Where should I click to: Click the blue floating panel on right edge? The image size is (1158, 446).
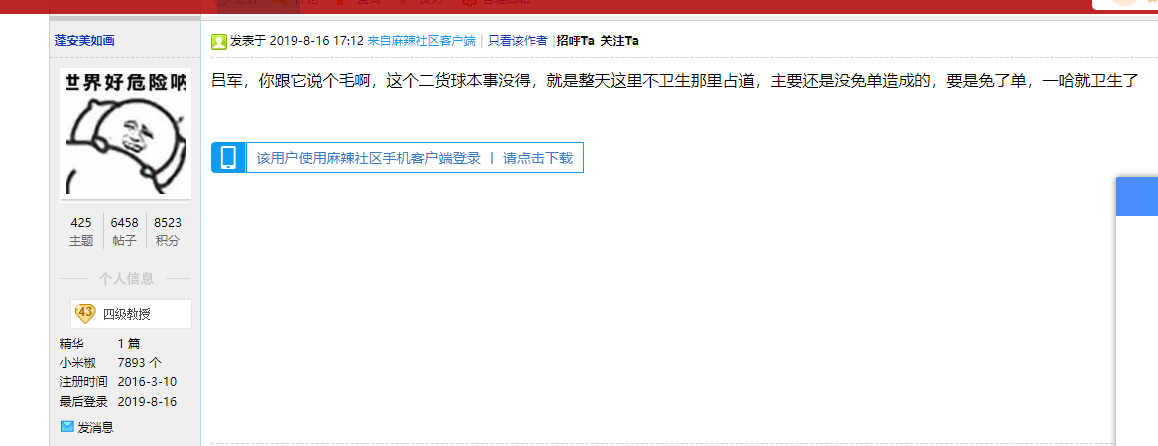pyautogui.click(x=1137, y=197)
